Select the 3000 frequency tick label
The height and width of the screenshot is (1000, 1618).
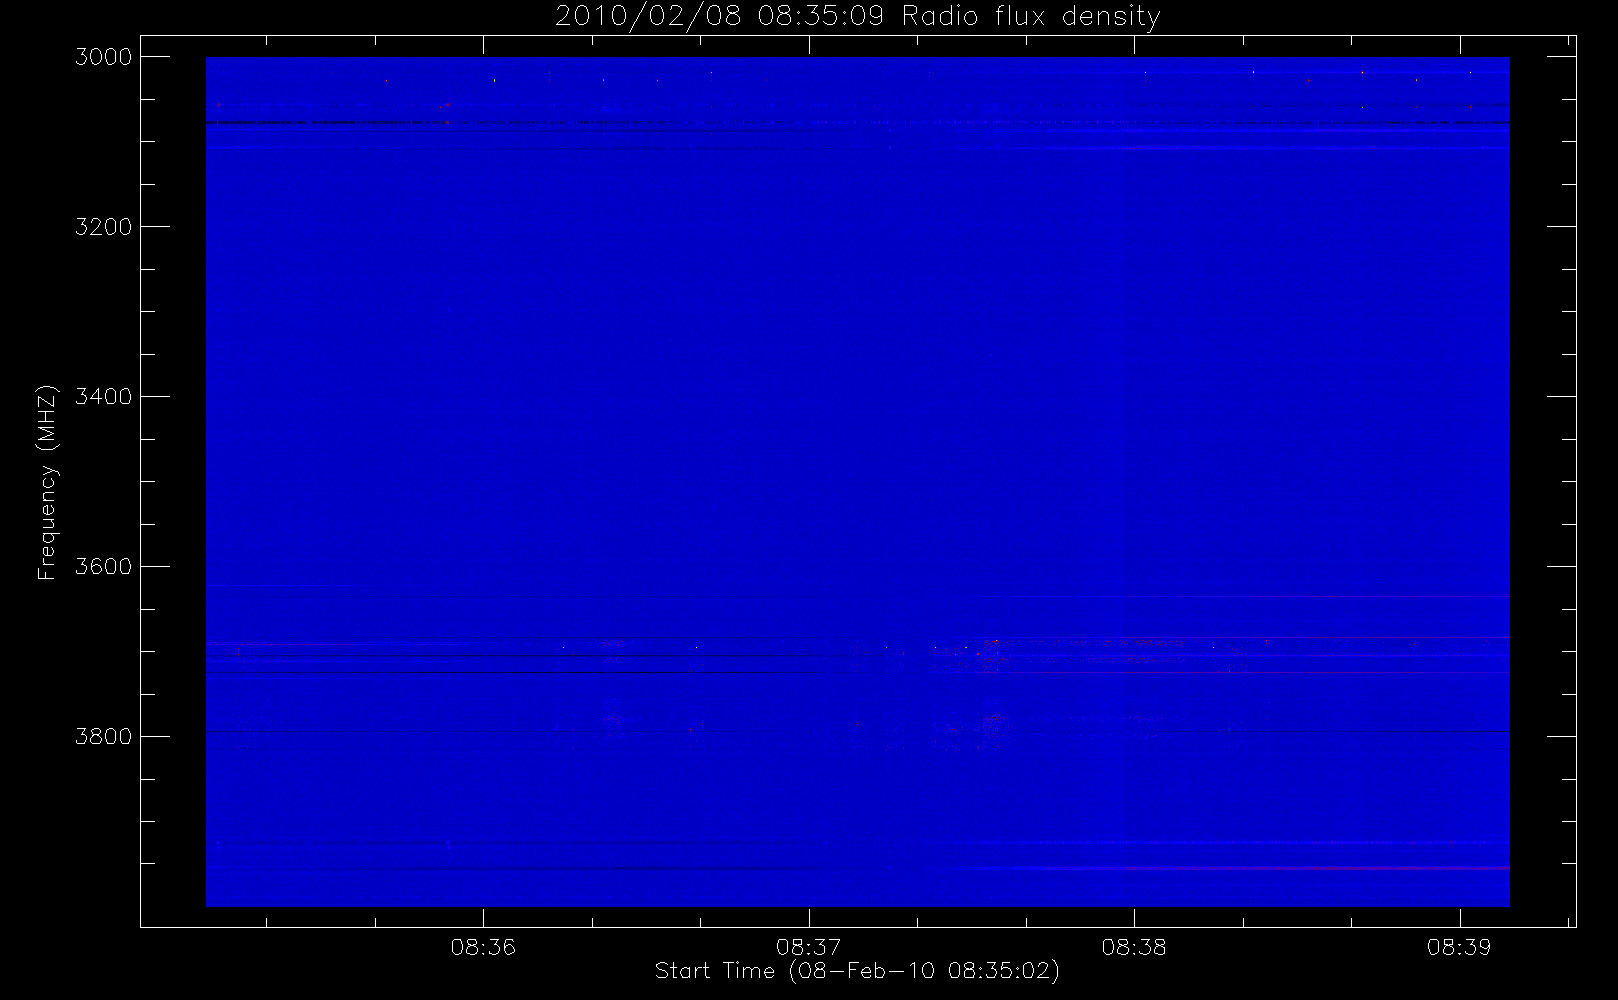tap(104, 57)
